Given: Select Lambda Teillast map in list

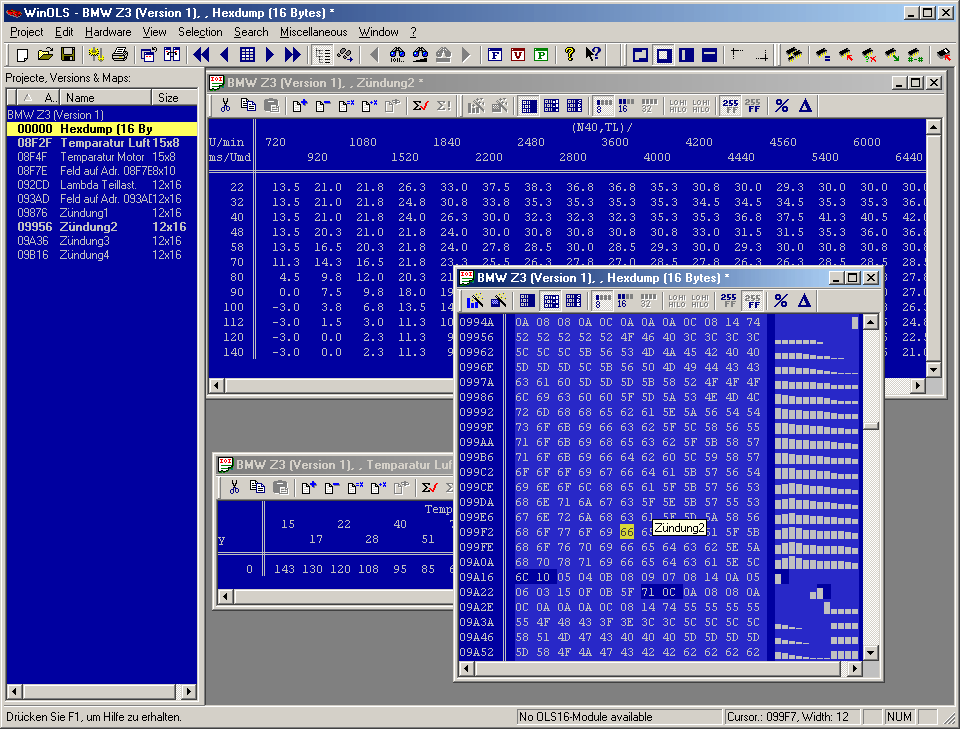Looking at the screenshot, I should click(x=98, y=185).
